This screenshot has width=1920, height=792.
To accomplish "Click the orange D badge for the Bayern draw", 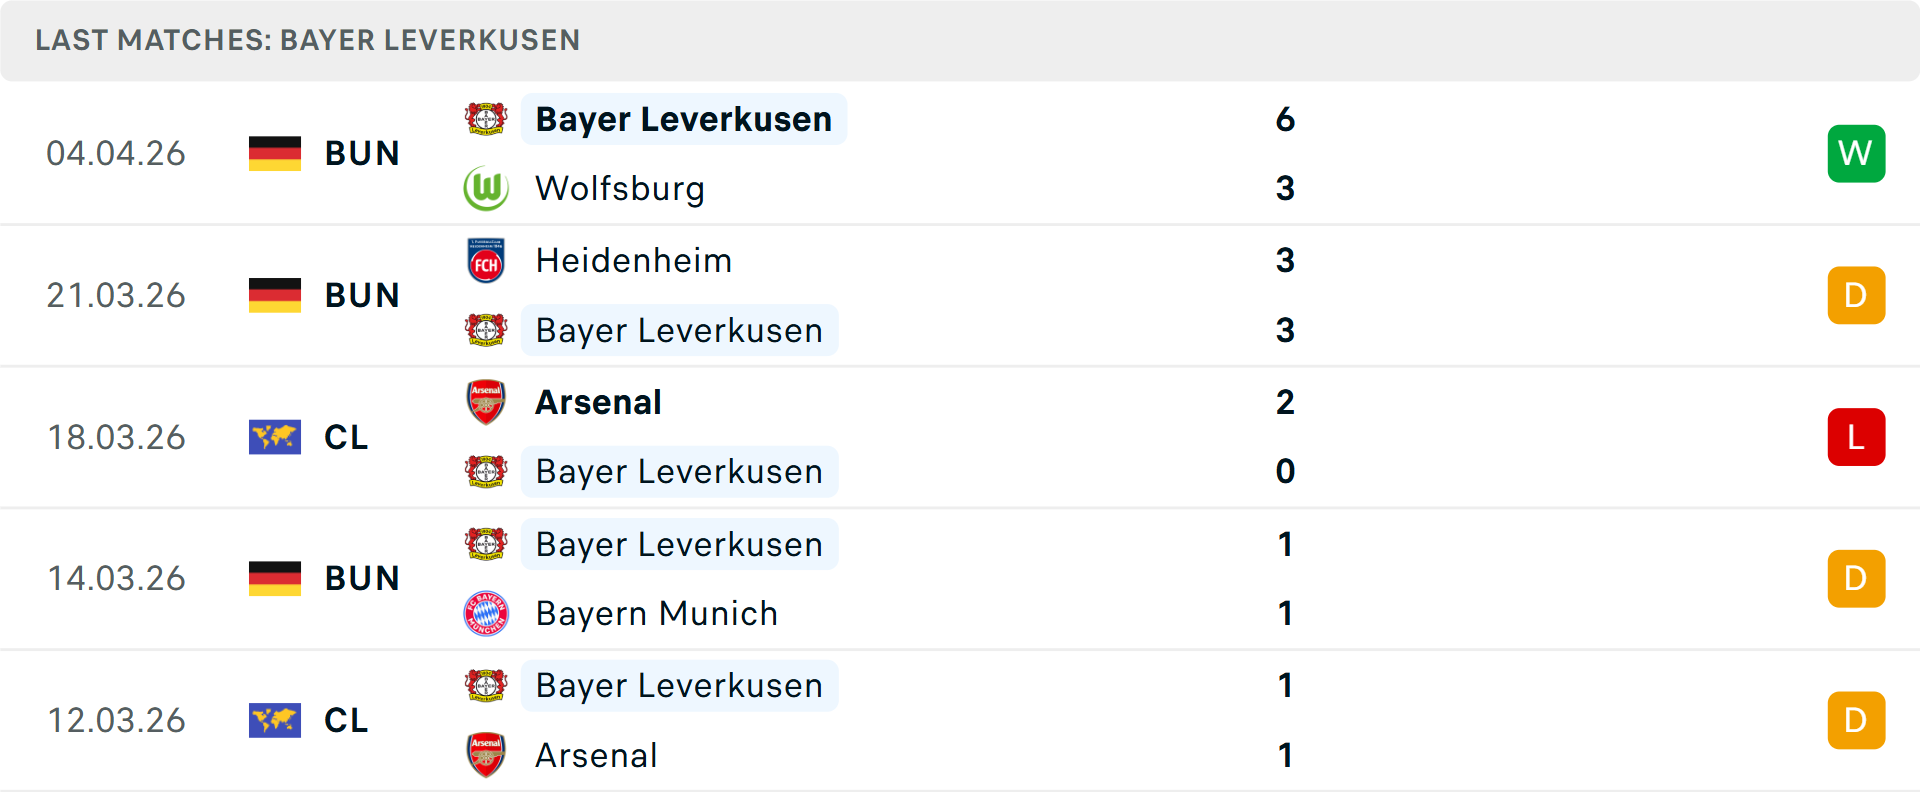I will pyautogui.click(x=1856, y=578).
